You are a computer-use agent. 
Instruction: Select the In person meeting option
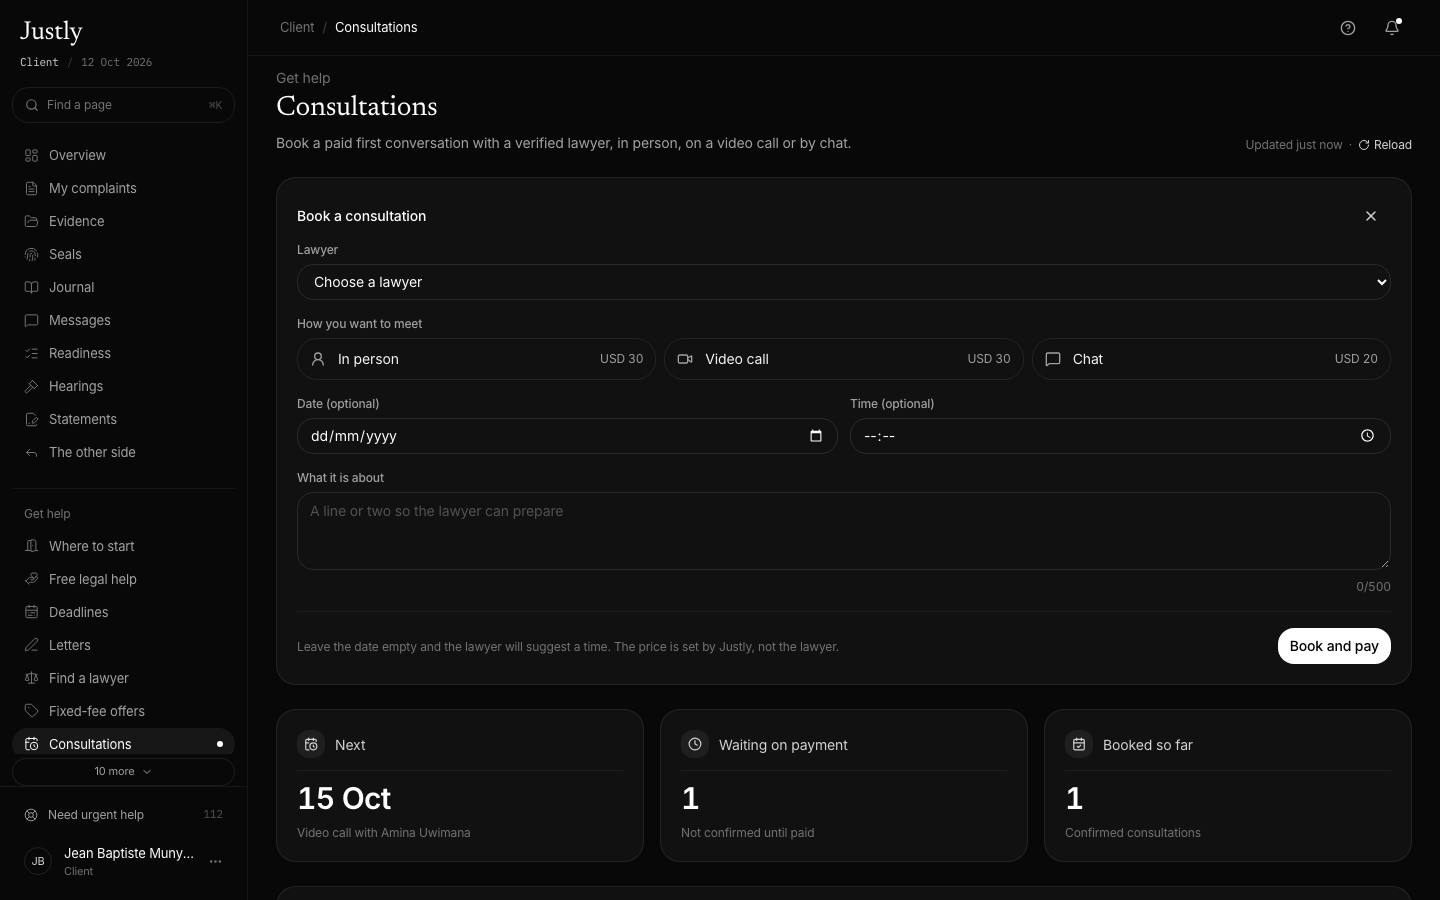click(x=476, y=359)
